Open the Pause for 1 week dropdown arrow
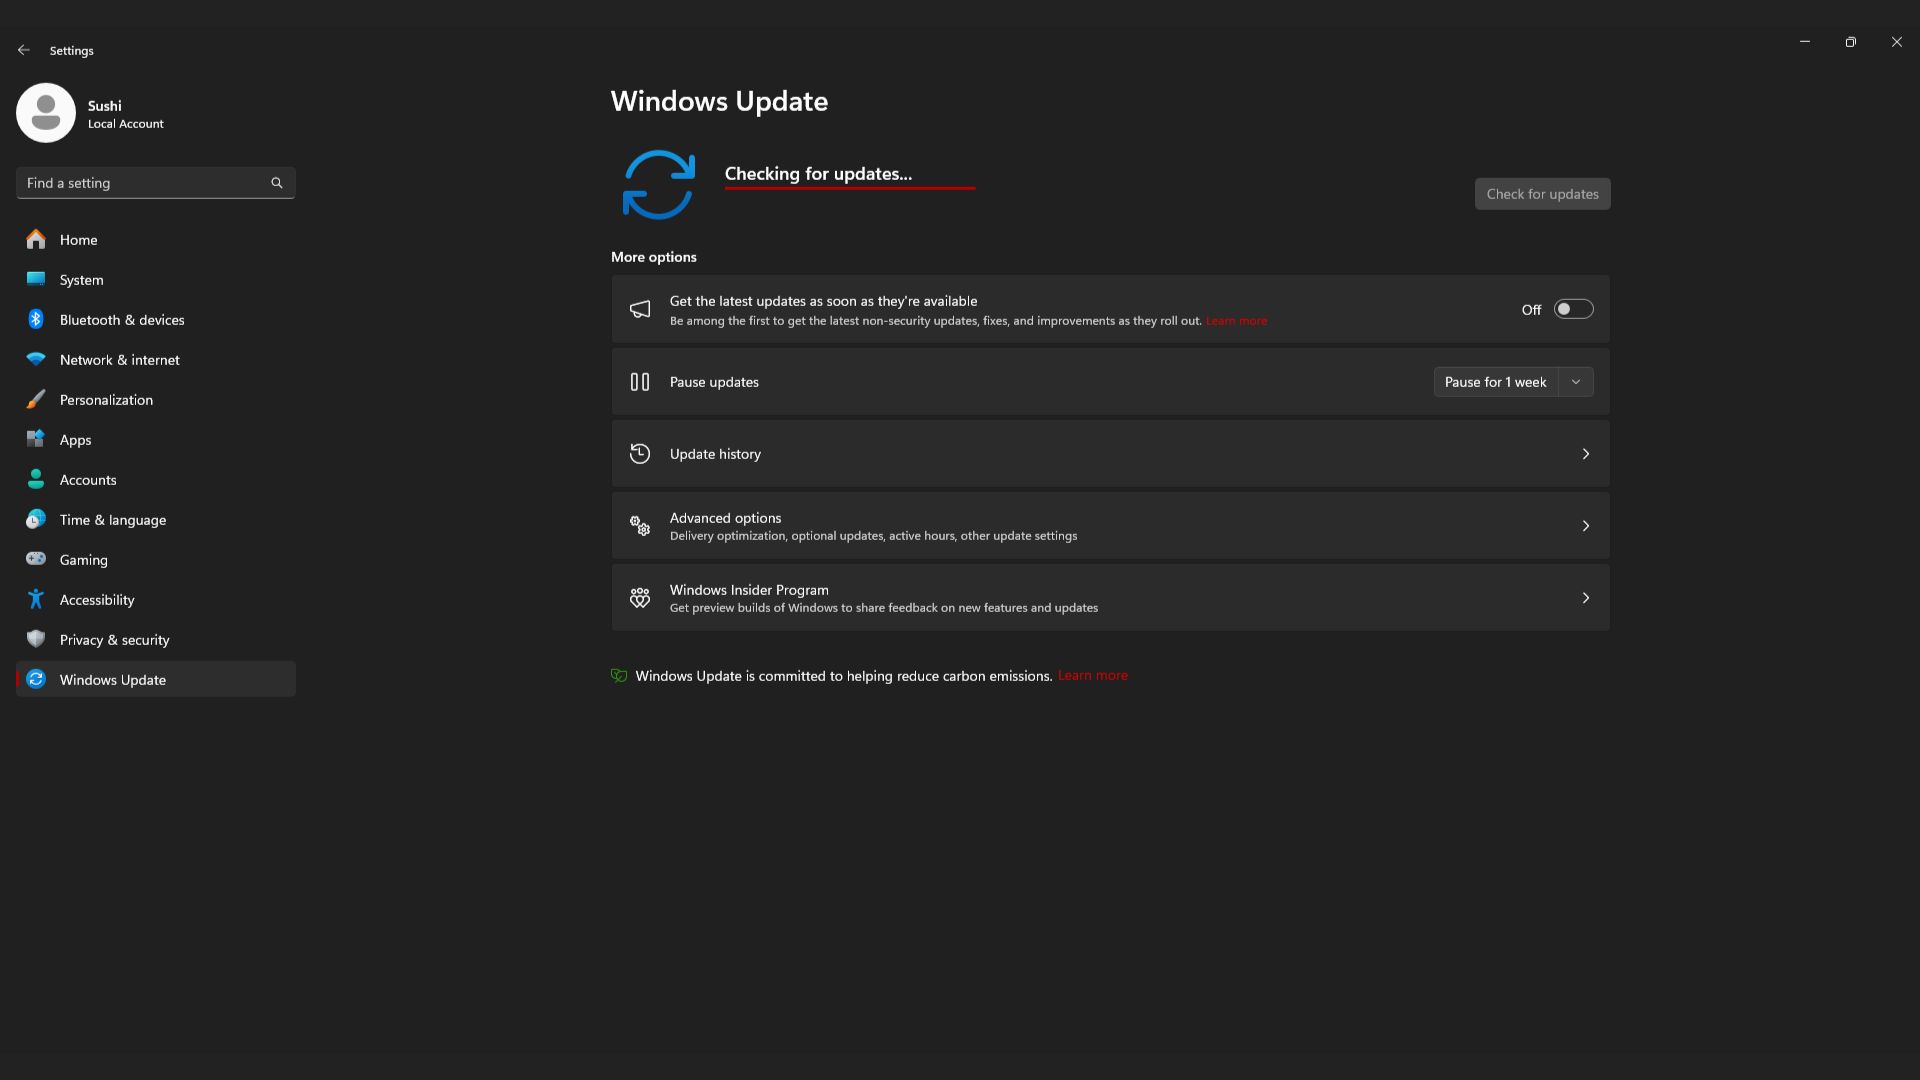 1576,382
